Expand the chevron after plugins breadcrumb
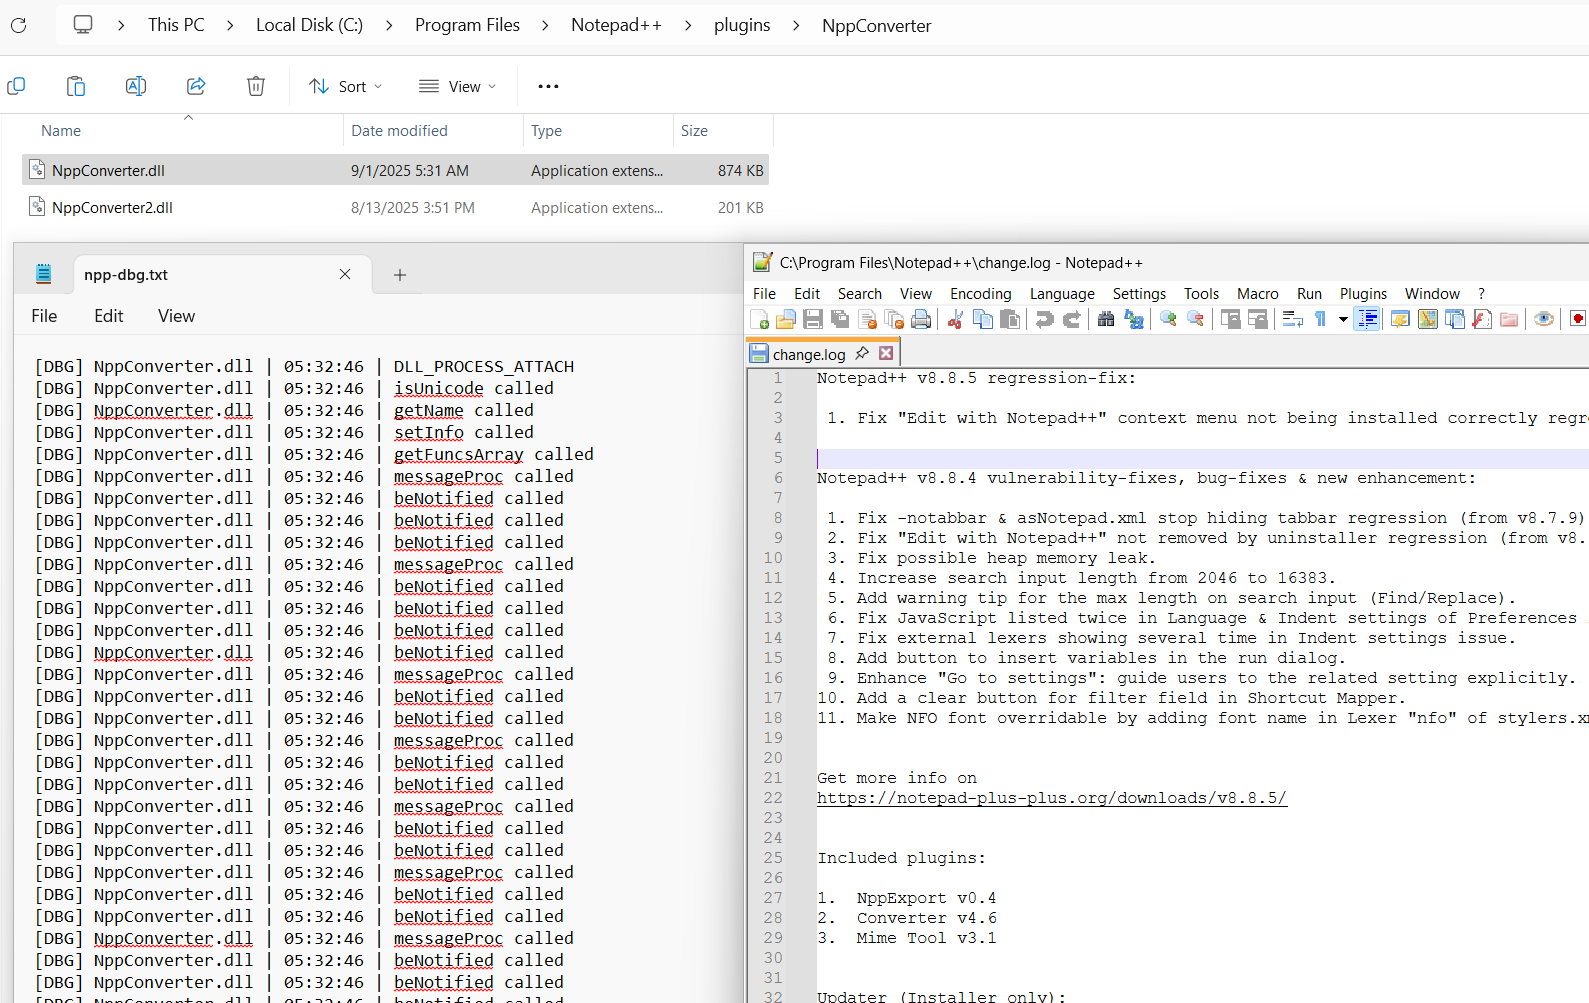Viewport: 1589px width, 1003px height. [796, 25]
